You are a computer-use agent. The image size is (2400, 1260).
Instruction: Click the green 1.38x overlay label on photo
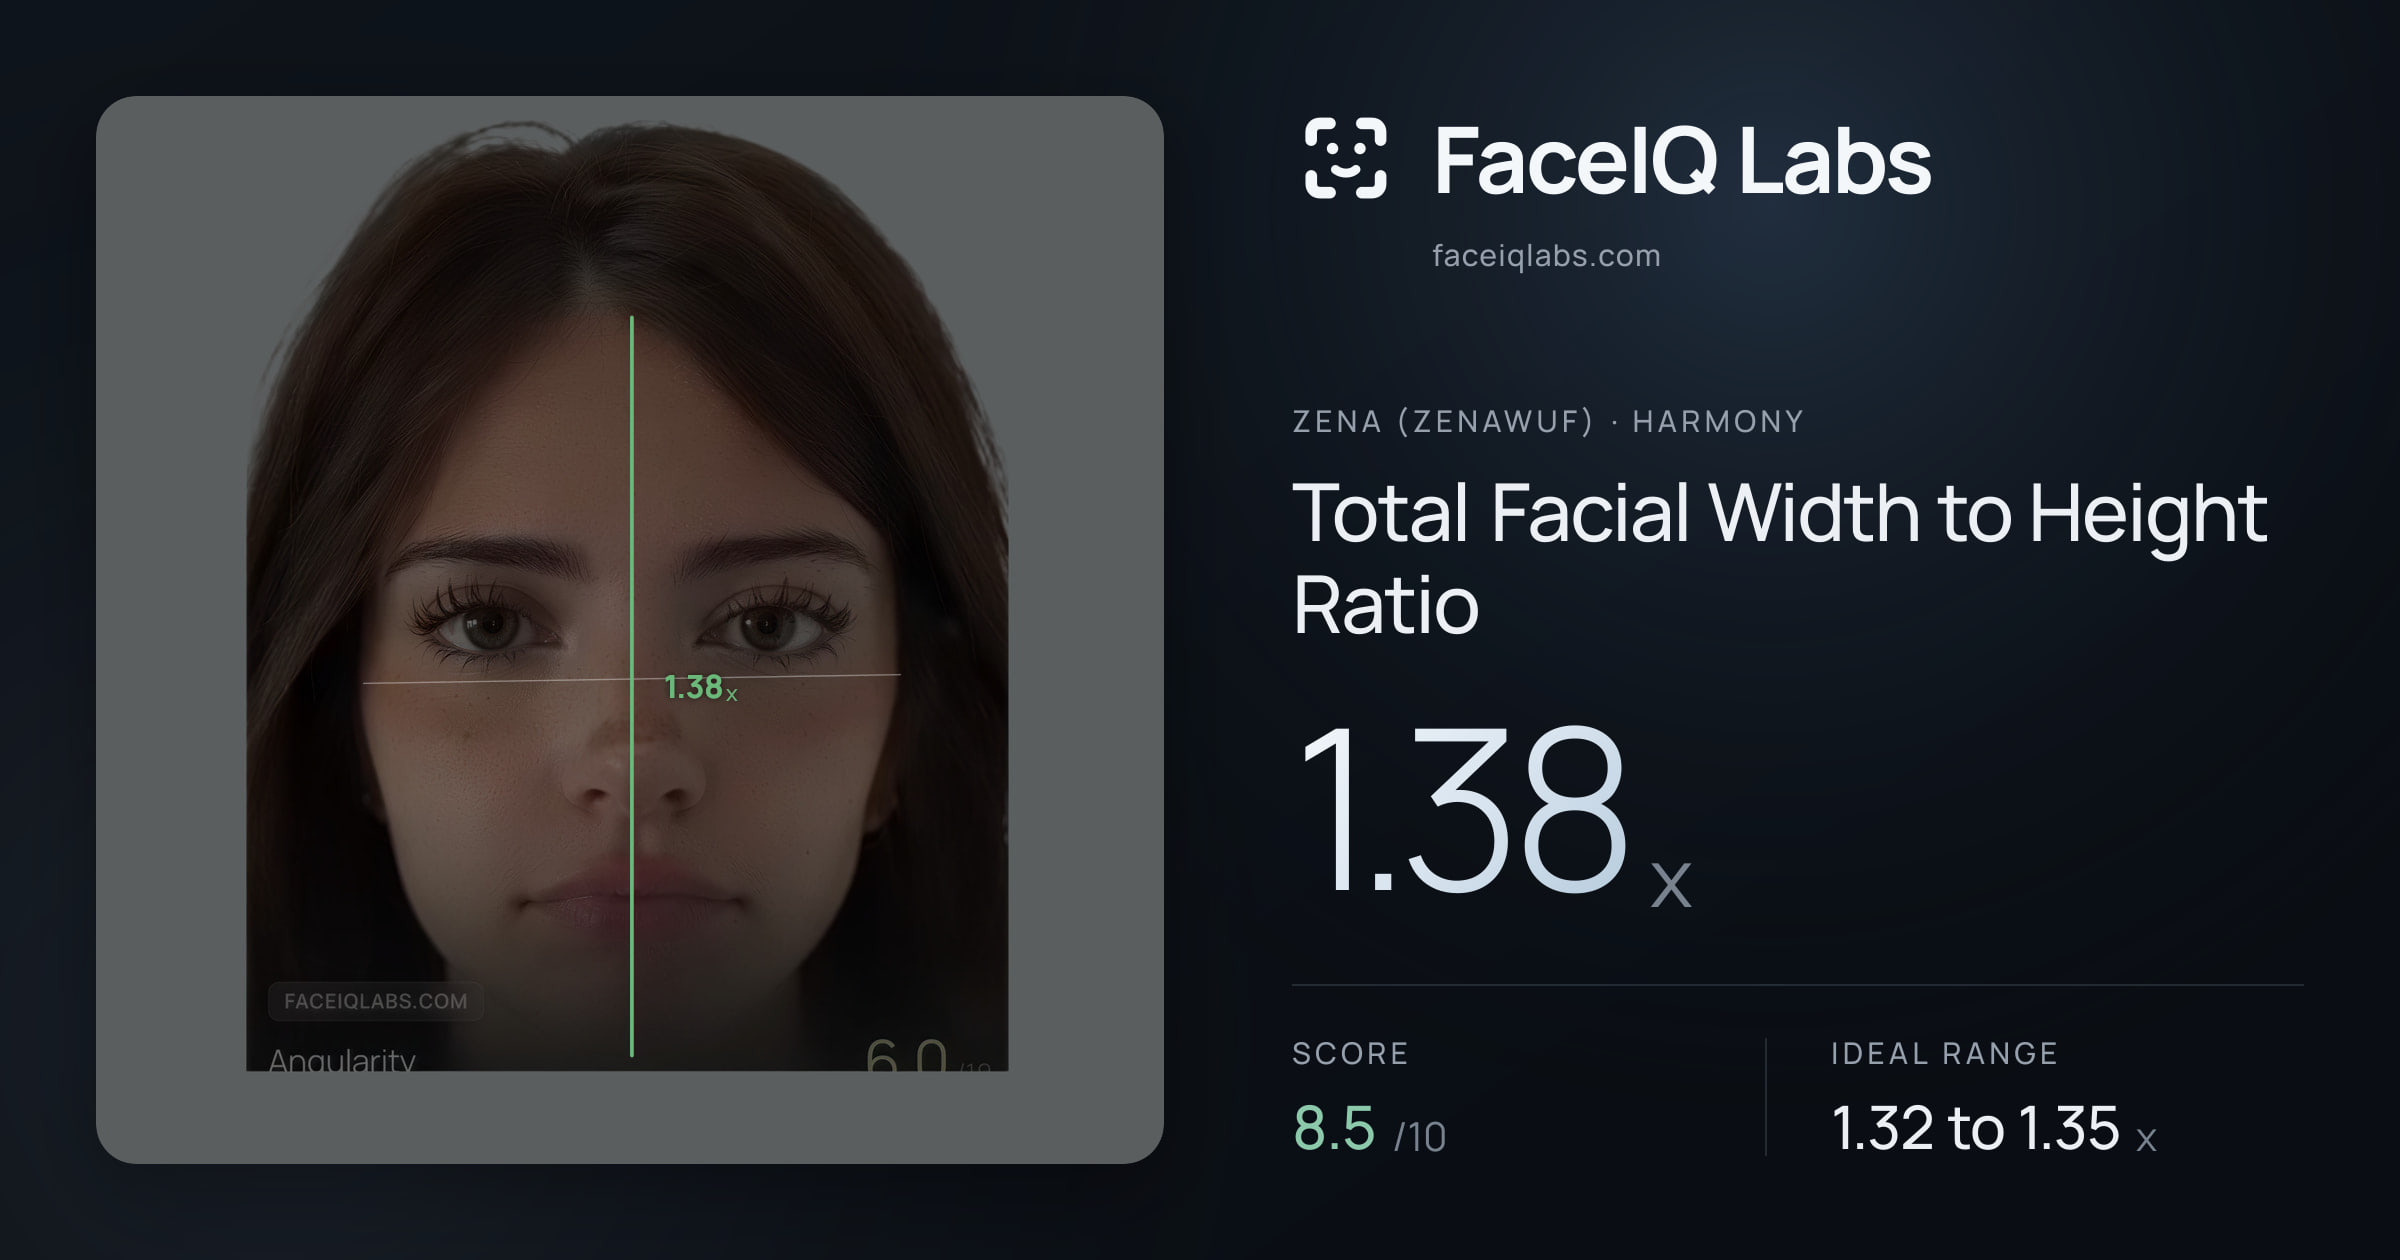point(700,688)
